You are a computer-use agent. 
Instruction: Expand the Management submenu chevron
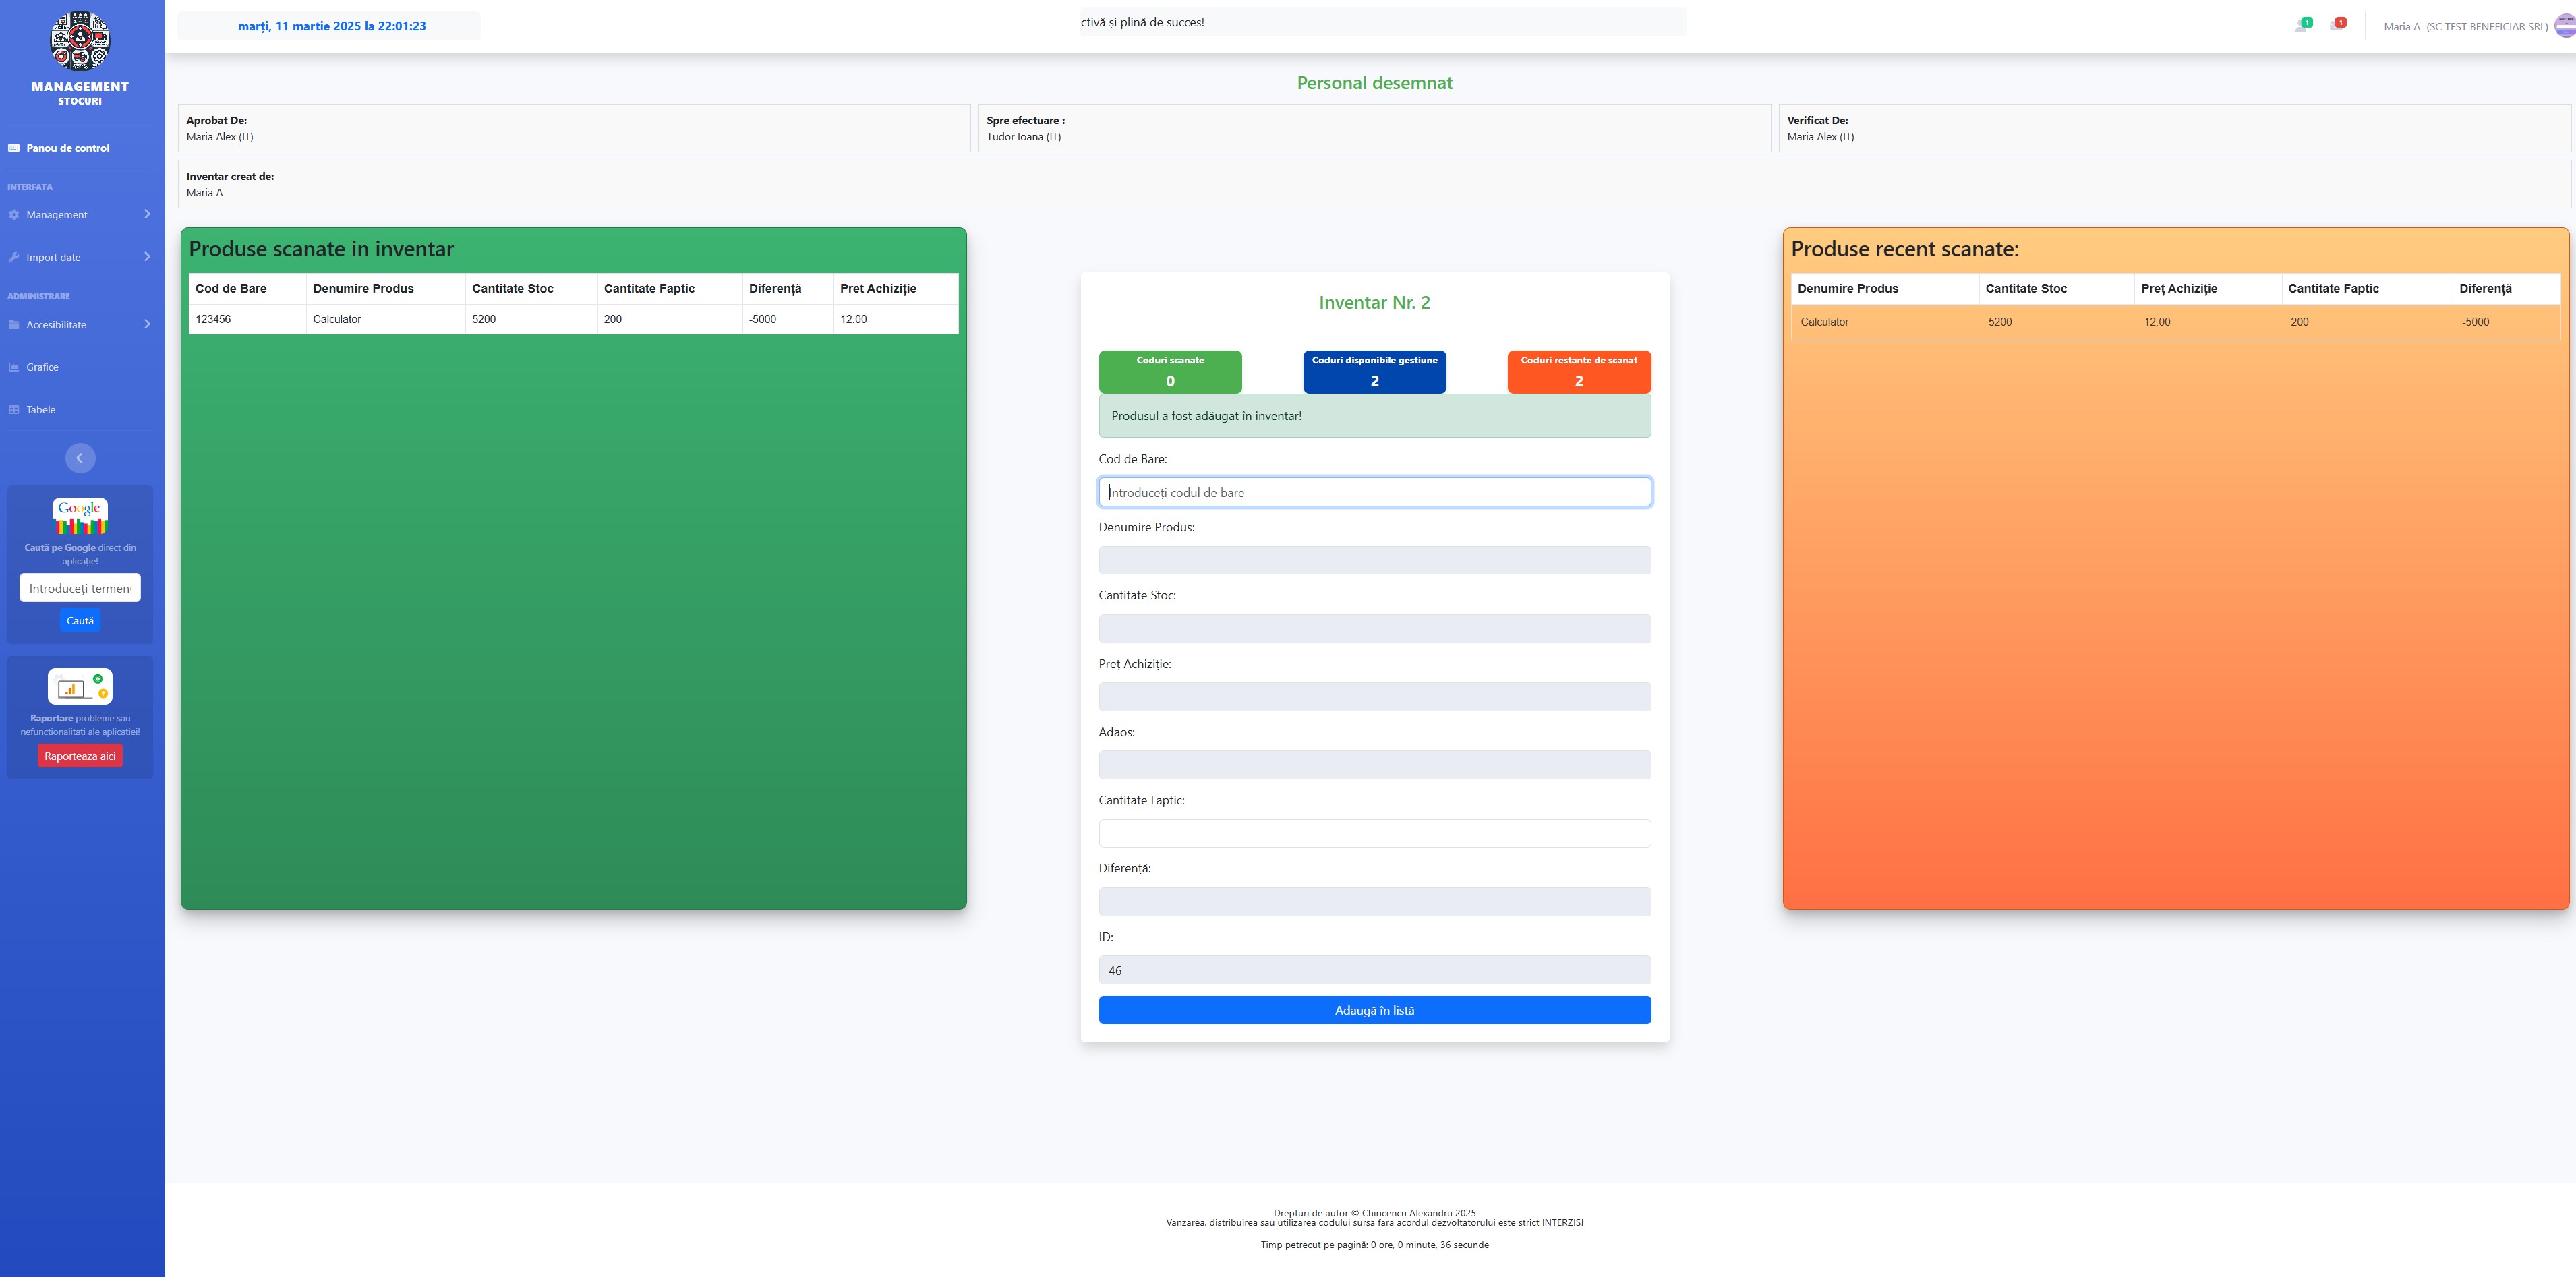click(x=147, y=215)
